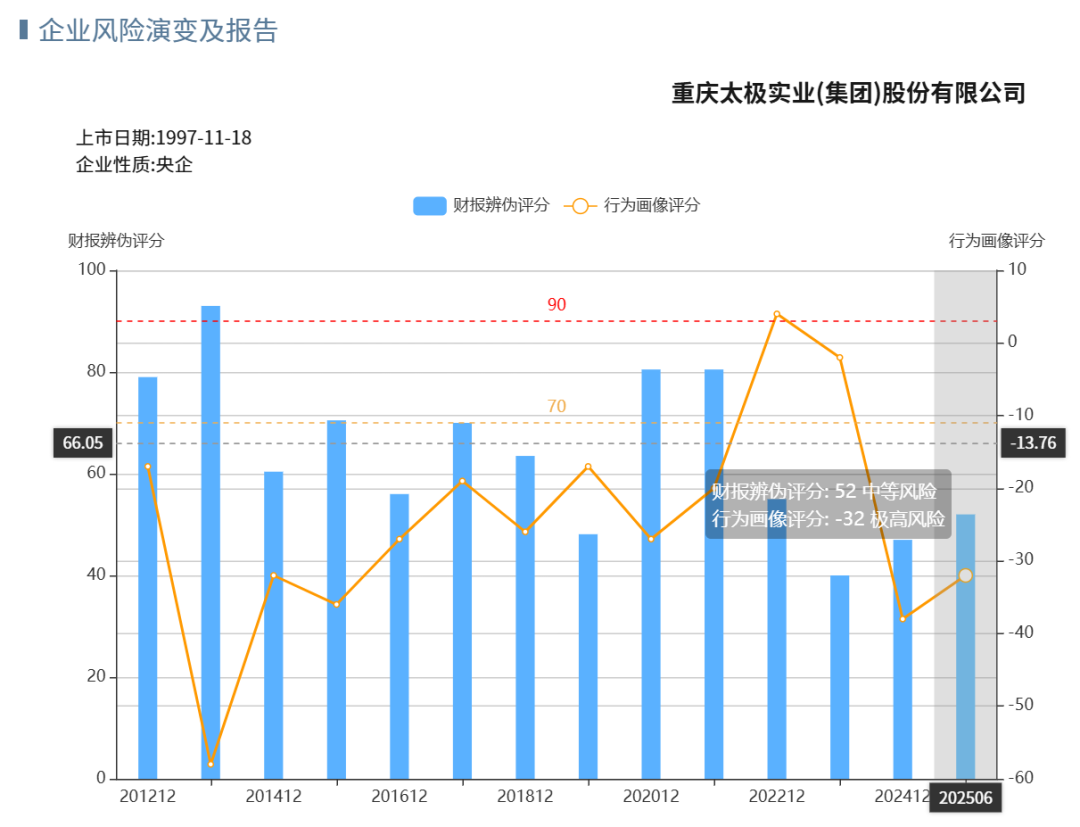This screenshot has height=827, width=1080.
Task: Select the blue bar between 201612 and 201812
Action: pyautogui.click(x=462, y=601)
